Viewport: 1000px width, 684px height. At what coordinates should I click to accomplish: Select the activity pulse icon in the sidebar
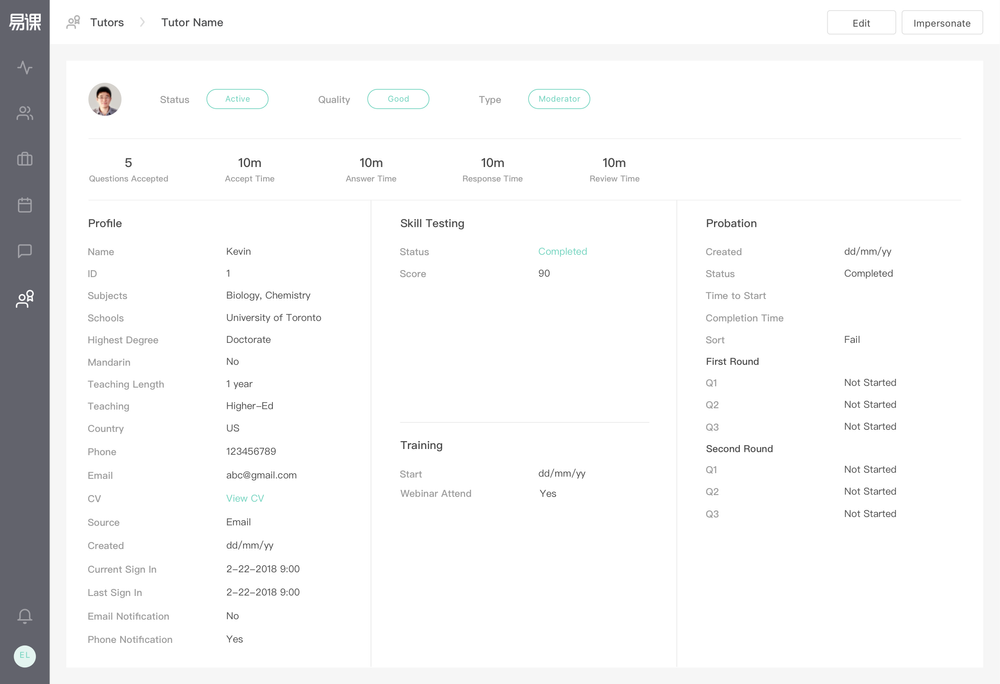(x=24, y=67)
